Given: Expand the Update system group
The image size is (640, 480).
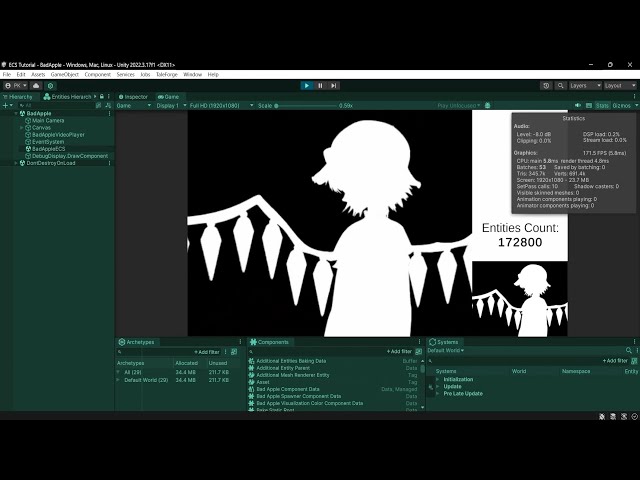Looking at the screenshot, I should [438, 387].
